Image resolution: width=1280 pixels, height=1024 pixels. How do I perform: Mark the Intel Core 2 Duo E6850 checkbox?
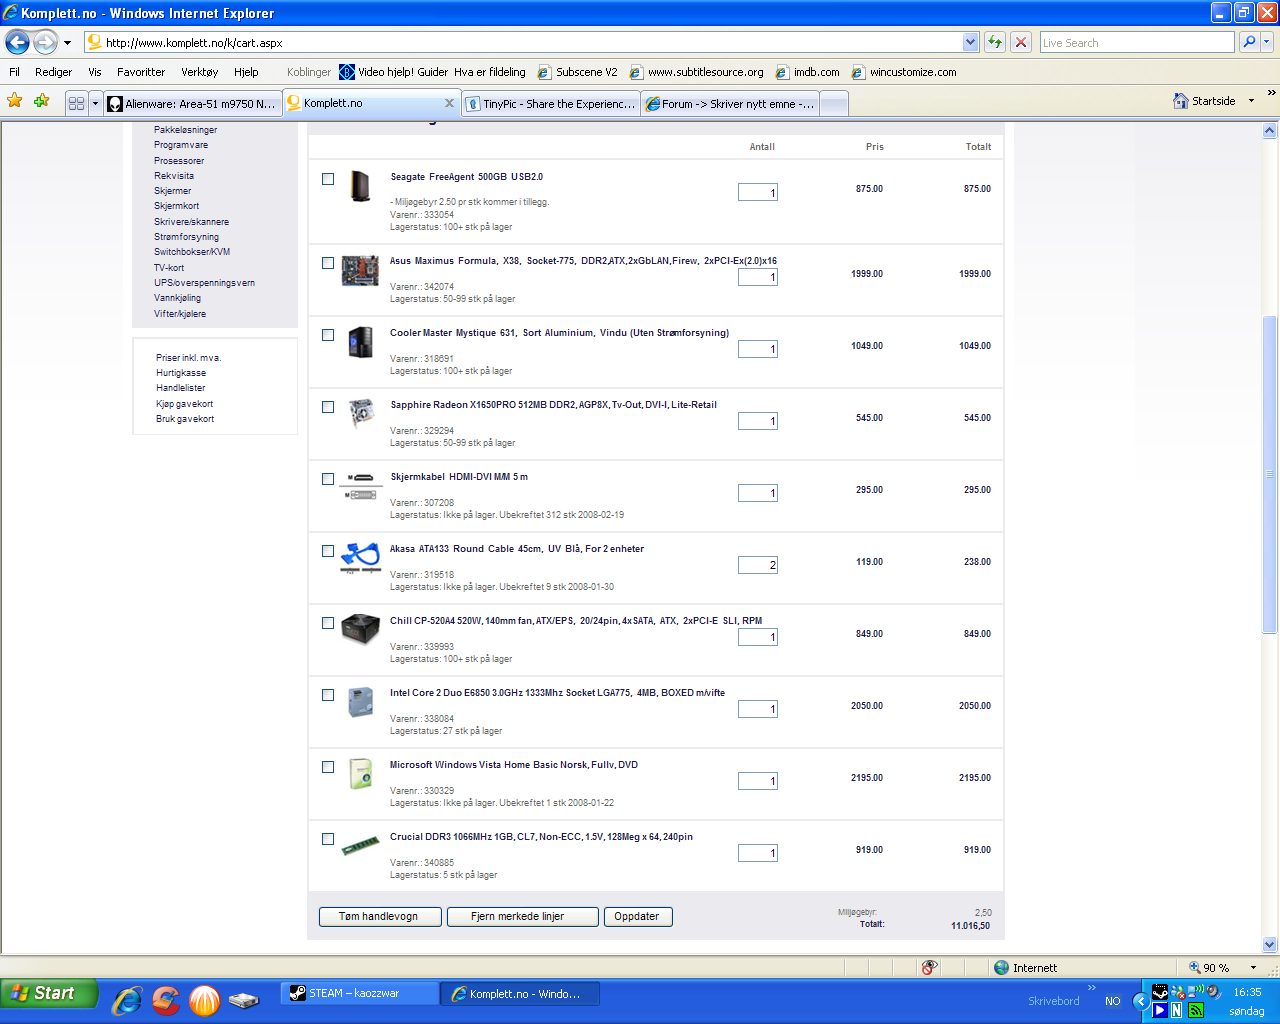pos(328,695)
